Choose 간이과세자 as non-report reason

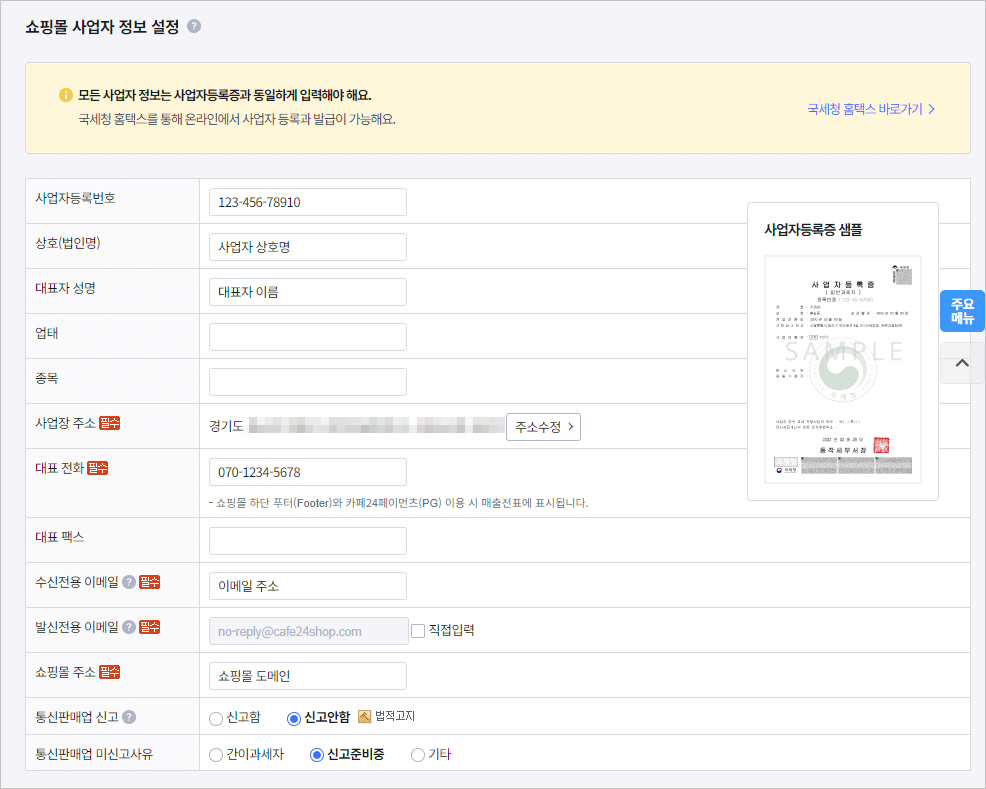216,754
